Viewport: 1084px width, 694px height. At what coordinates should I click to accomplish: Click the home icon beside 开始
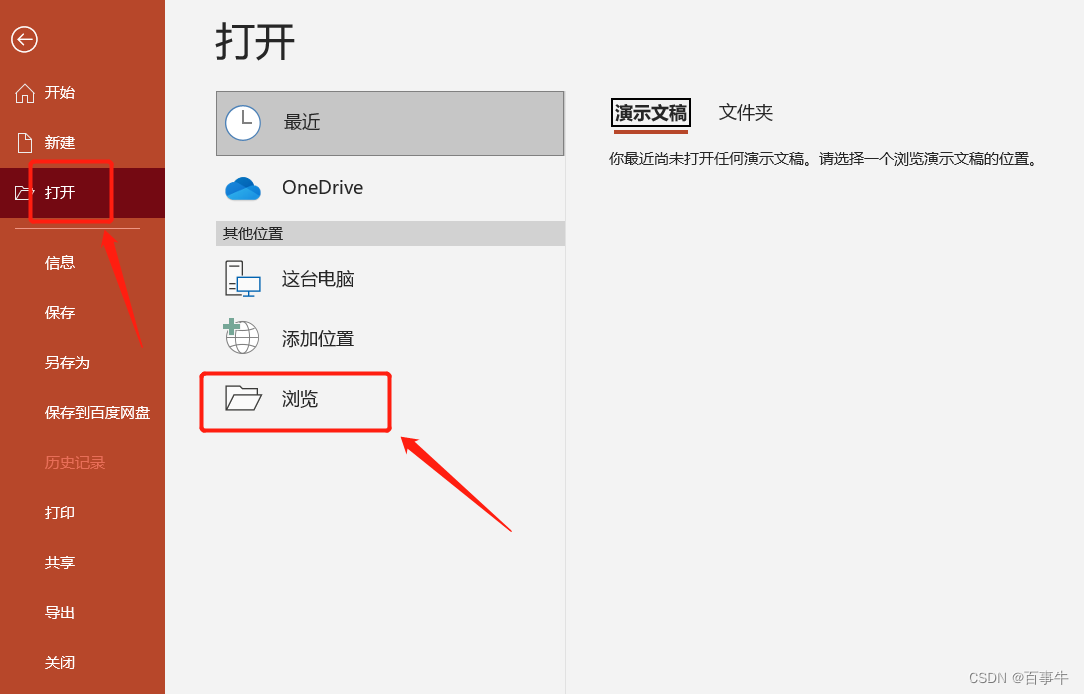click(25, 93)
